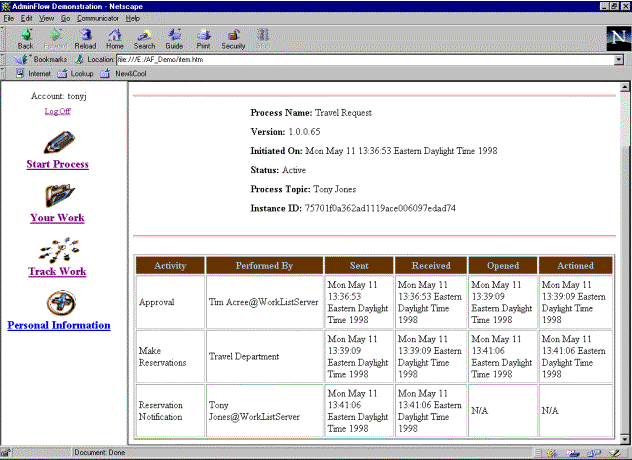Go to Home via toolbar icon
This screenshot has width=632, height=460.
[115, 38]
